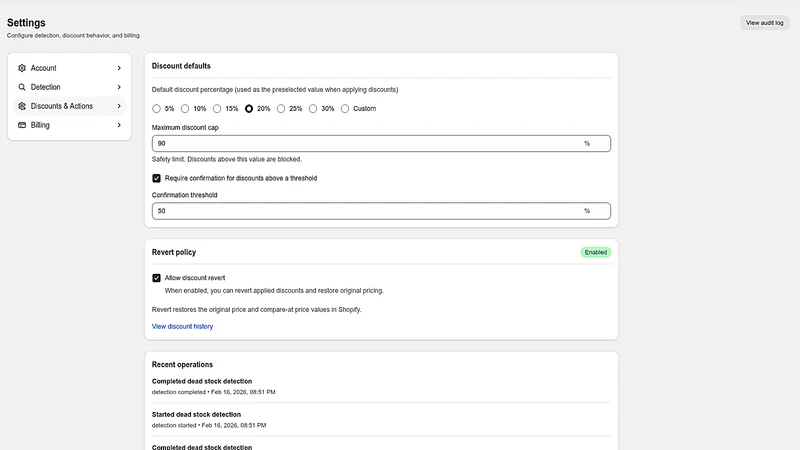Open the Detection settings section
800x450 pixels.
point(69,87)
